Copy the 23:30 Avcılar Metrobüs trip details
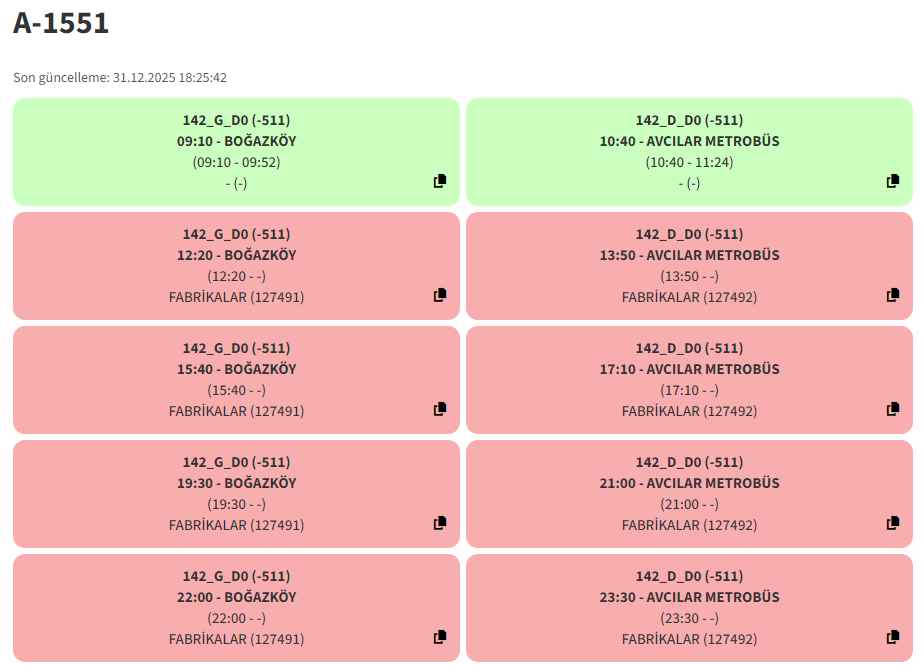922x665 pixels. (x=893, y=637)
